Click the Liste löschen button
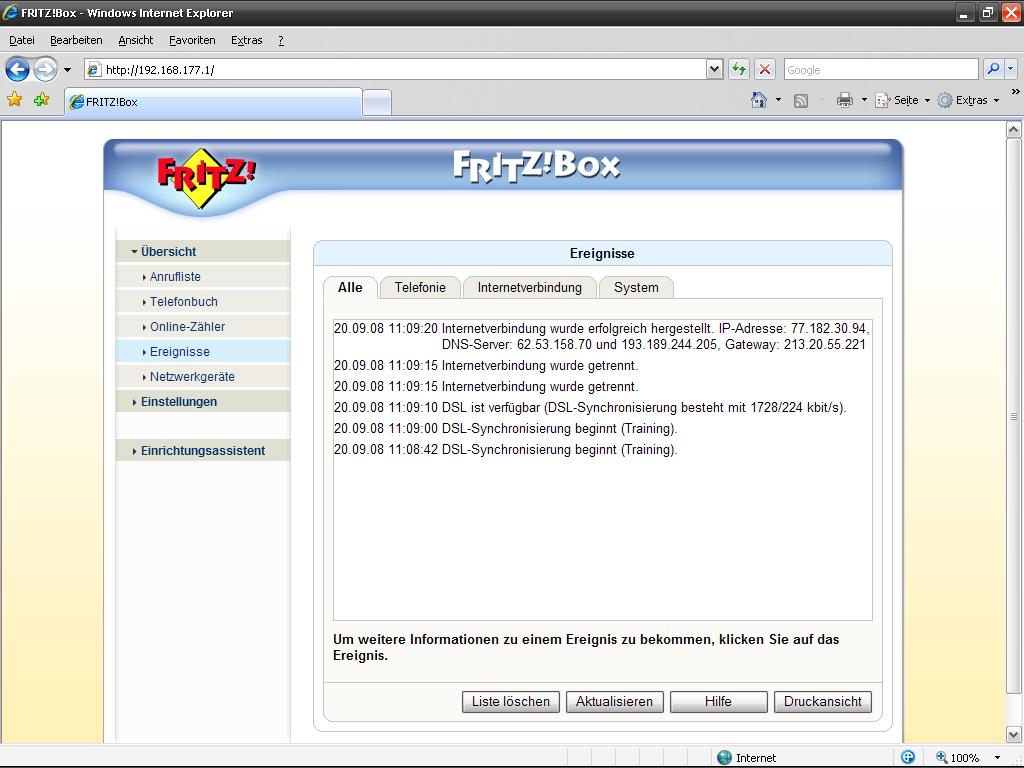 511,701
